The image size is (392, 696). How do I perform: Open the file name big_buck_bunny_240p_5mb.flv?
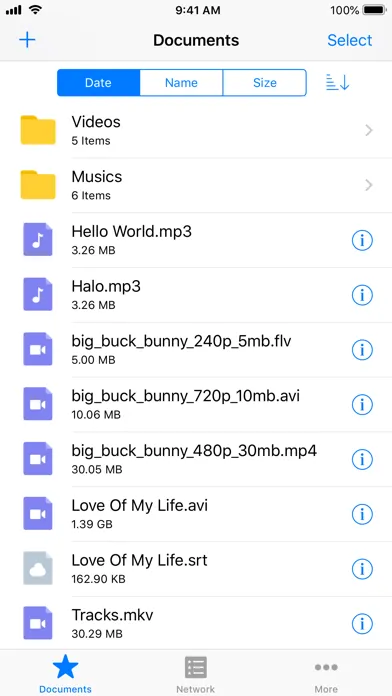[x=182, y=341]
